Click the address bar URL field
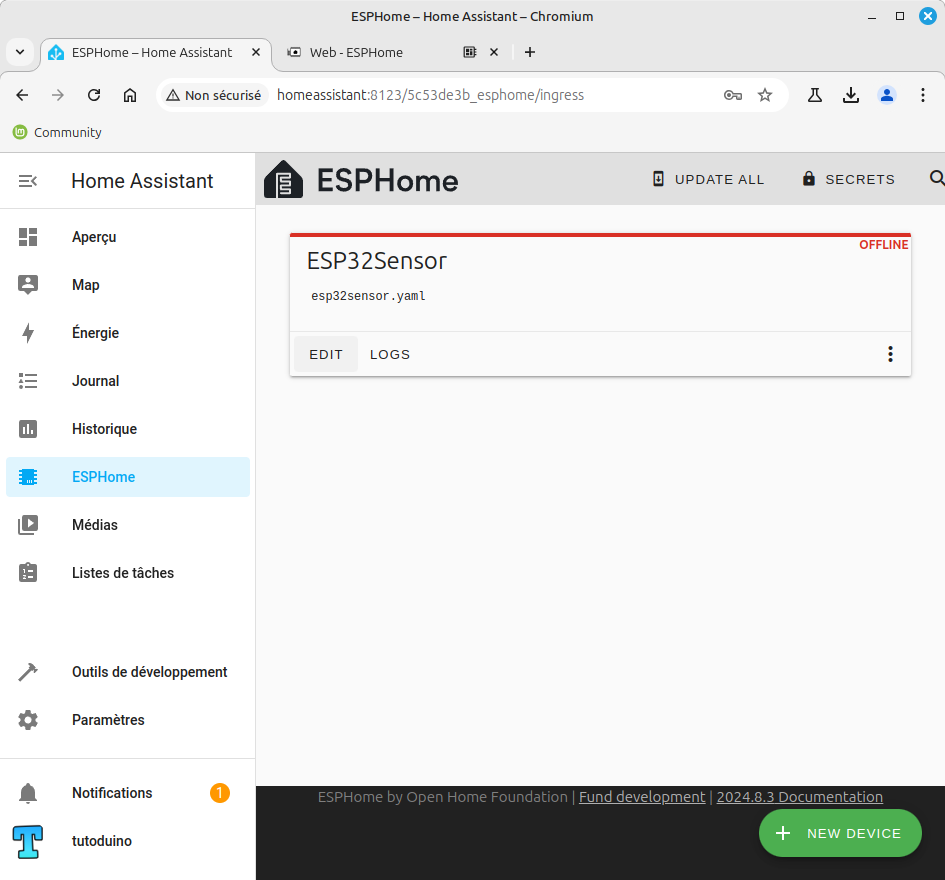The image size is (945, 880). (430, 95)
